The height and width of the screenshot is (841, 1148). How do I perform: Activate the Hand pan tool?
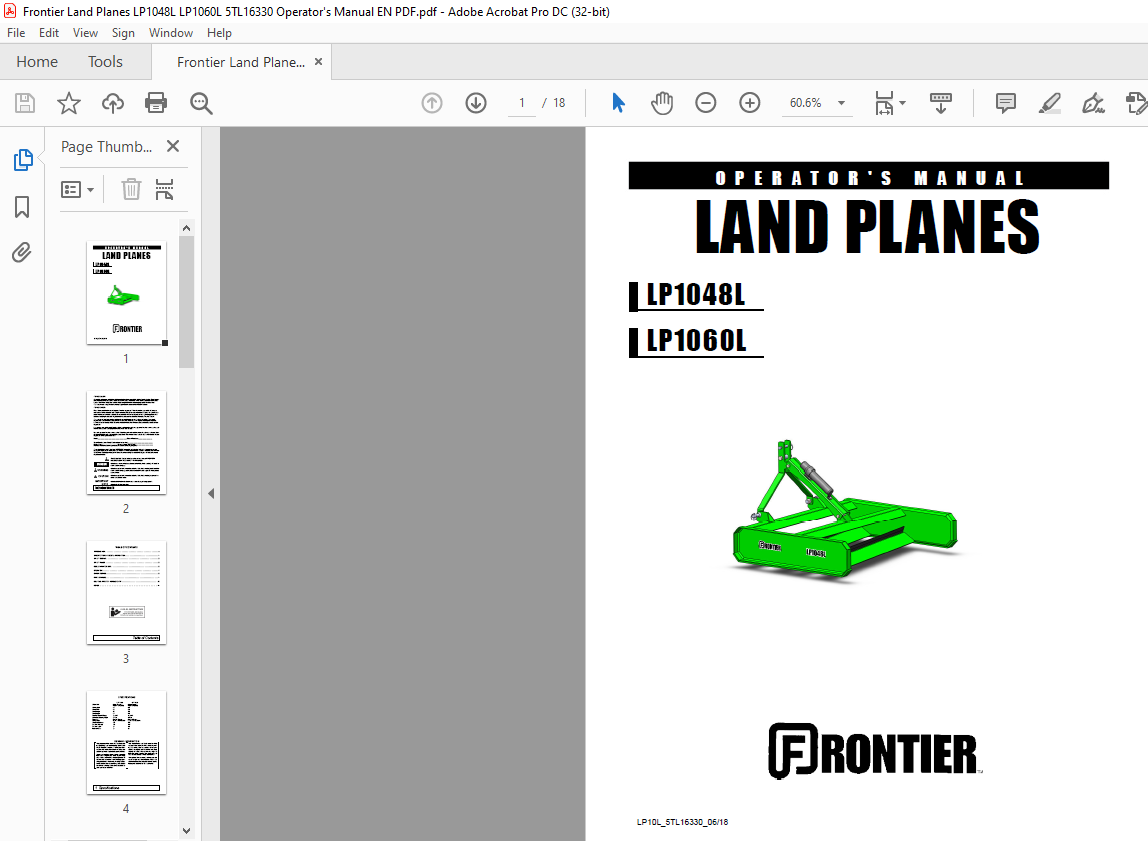coord(662,103)
